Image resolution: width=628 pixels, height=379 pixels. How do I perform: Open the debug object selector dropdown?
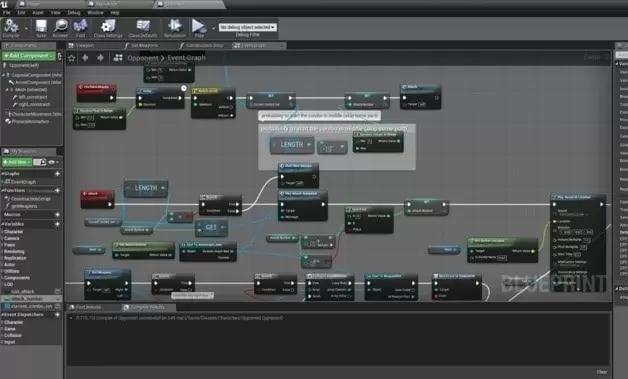tap(248, 27)
